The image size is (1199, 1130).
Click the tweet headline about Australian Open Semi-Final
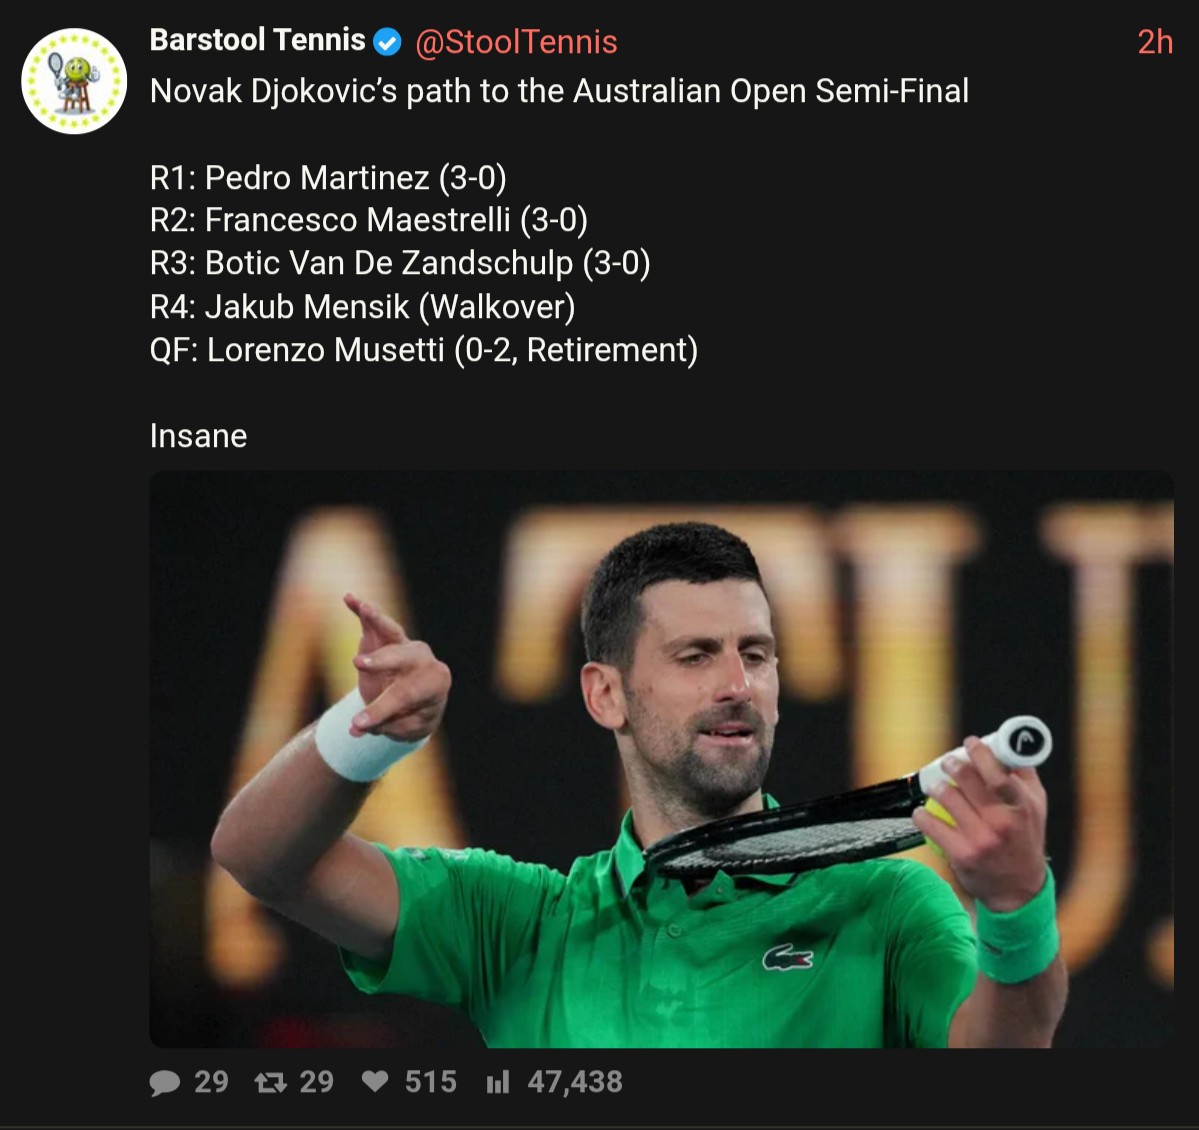[x=560, y=91]
